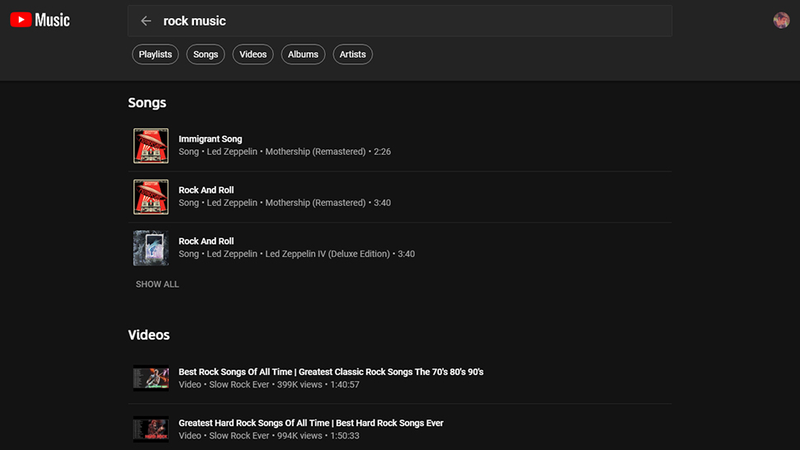800x450 pixels.
Task: Click Mothership thumbnail beside Rock And Roll
Action: pyautogui.click(x=151, y=197)
